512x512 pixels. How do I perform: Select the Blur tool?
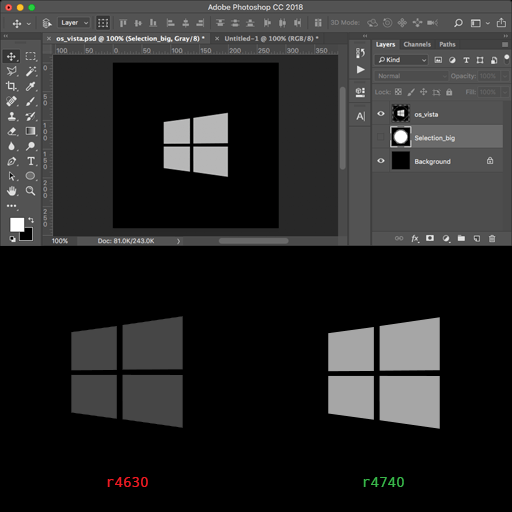coord(11,146)
